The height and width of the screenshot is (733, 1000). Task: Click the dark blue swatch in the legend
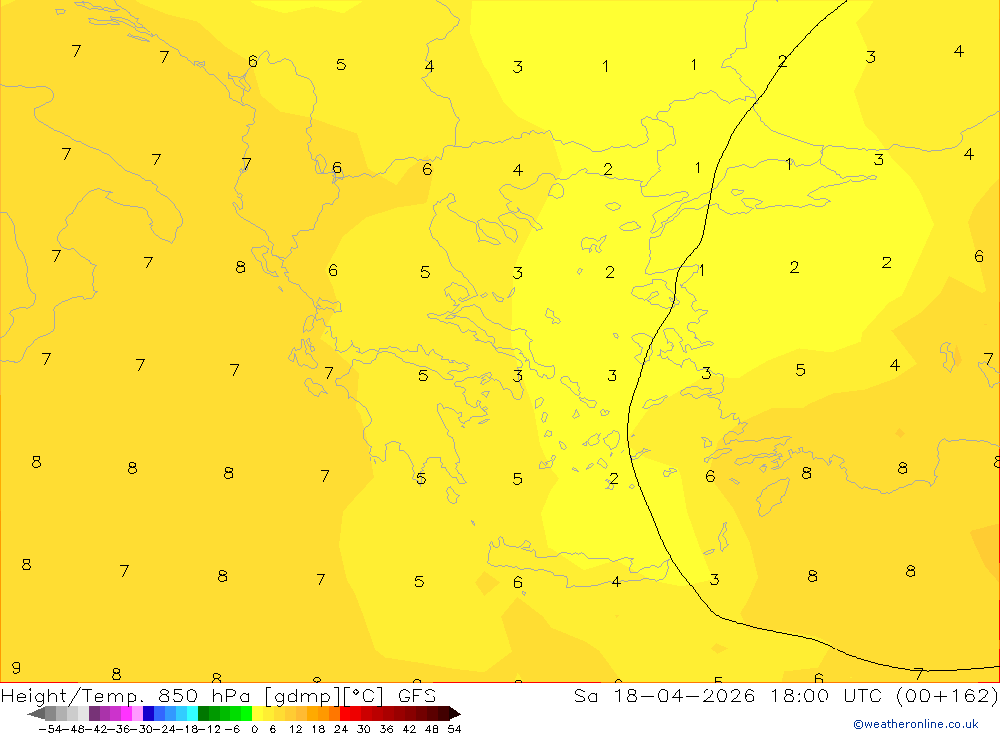point(148,714)
